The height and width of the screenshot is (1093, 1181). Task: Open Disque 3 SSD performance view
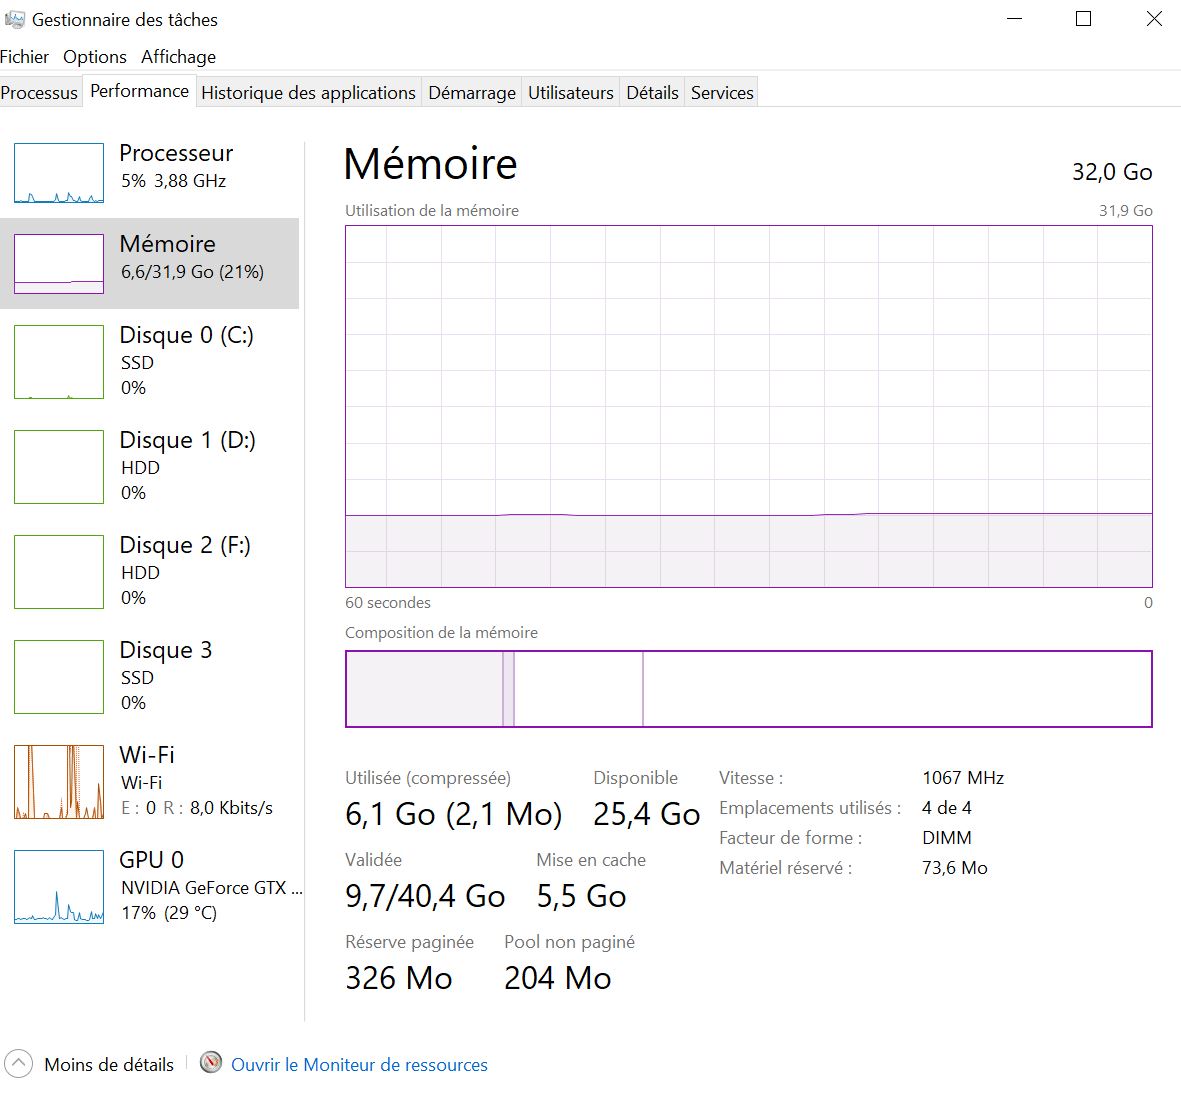tap(59, 677)
